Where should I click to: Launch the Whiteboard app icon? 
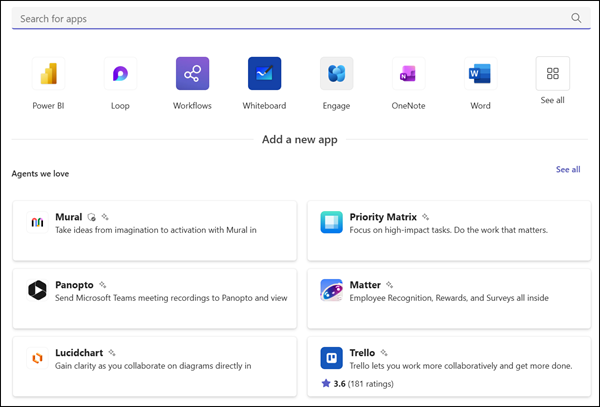click(x=264, y=73)
